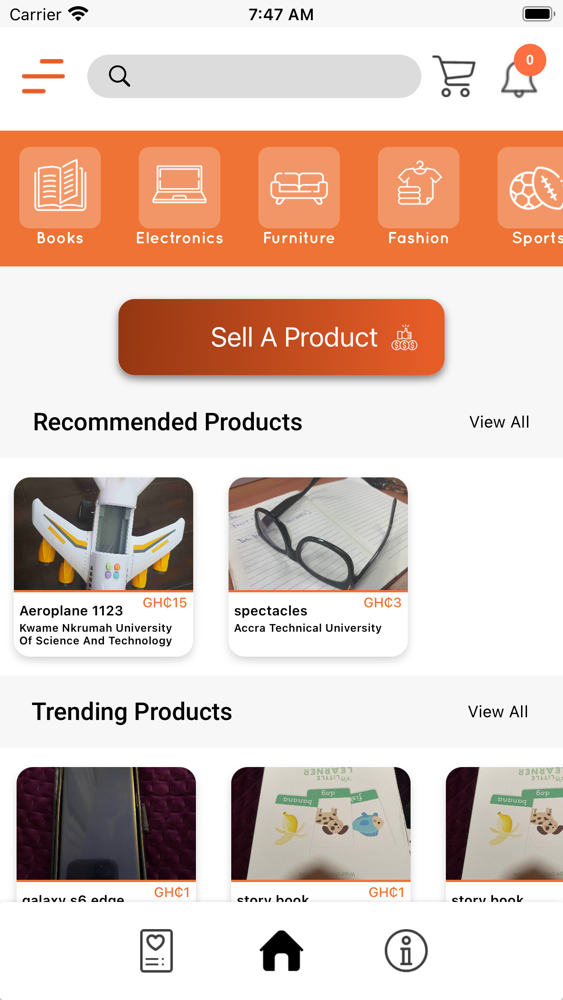Focus the search input field
The image size is (563, 1000).
tap(254, 76)
